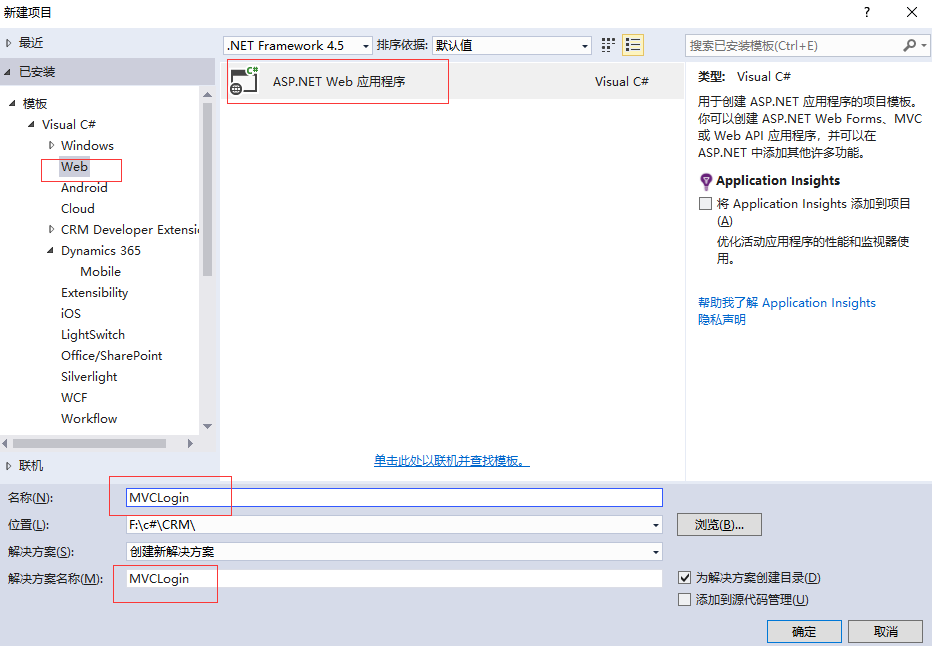
Task: Open the solution create-new dropdown
Action: click(656, 552)
